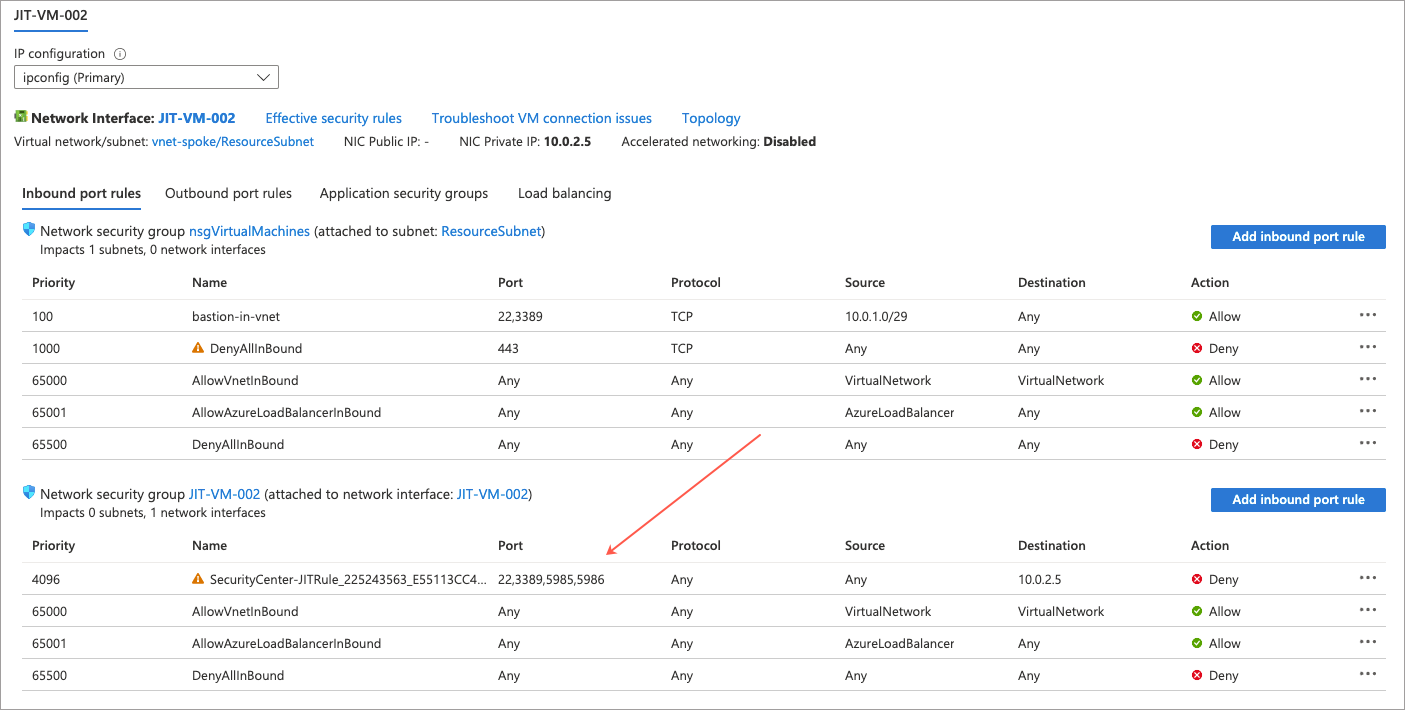Click port 443 in DenyAllInBound row

click(509, 348)
